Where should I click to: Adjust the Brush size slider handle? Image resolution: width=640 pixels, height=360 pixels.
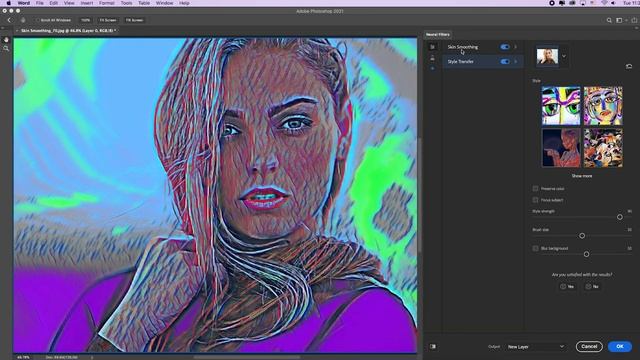click(x=582, y=236)
